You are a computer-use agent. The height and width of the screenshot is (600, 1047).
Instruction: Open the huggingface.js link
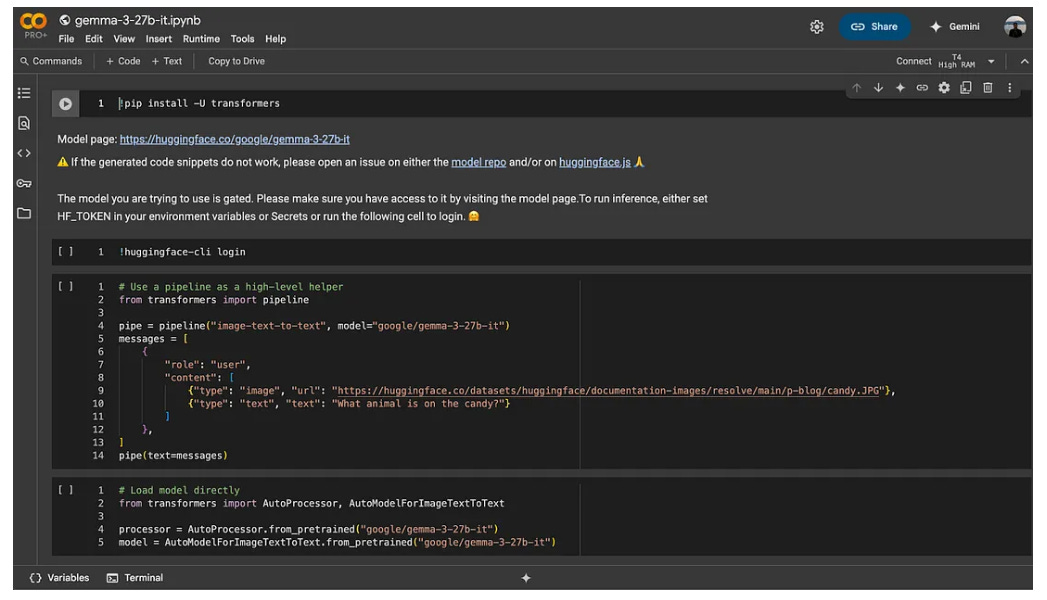[594, 162]
